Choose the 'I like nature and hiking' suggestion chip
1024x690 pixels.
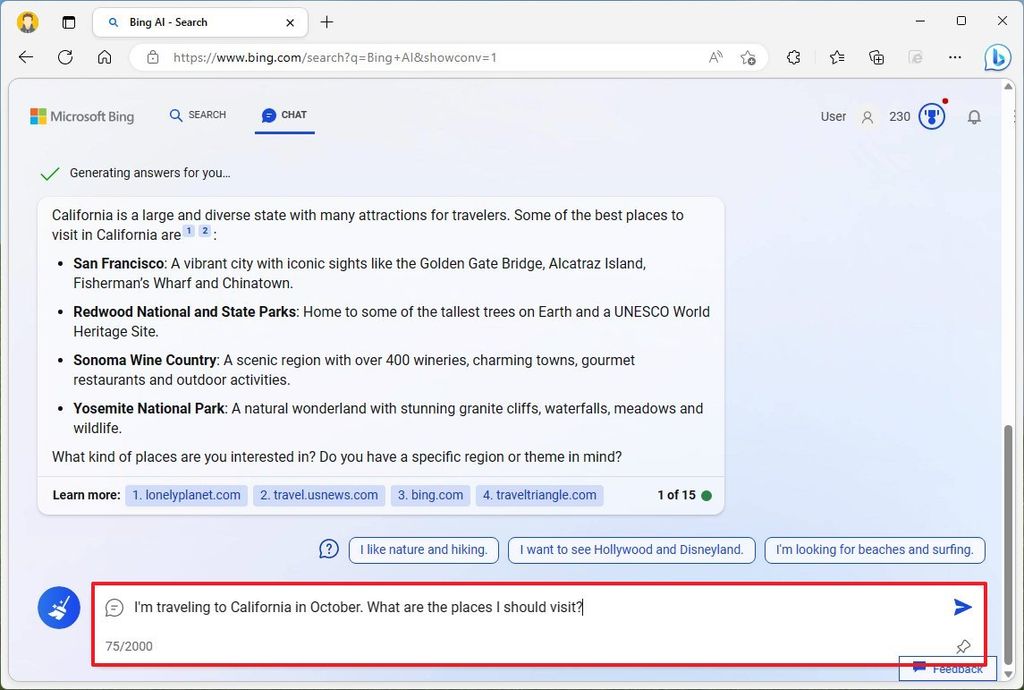click(x=423, y=549)
